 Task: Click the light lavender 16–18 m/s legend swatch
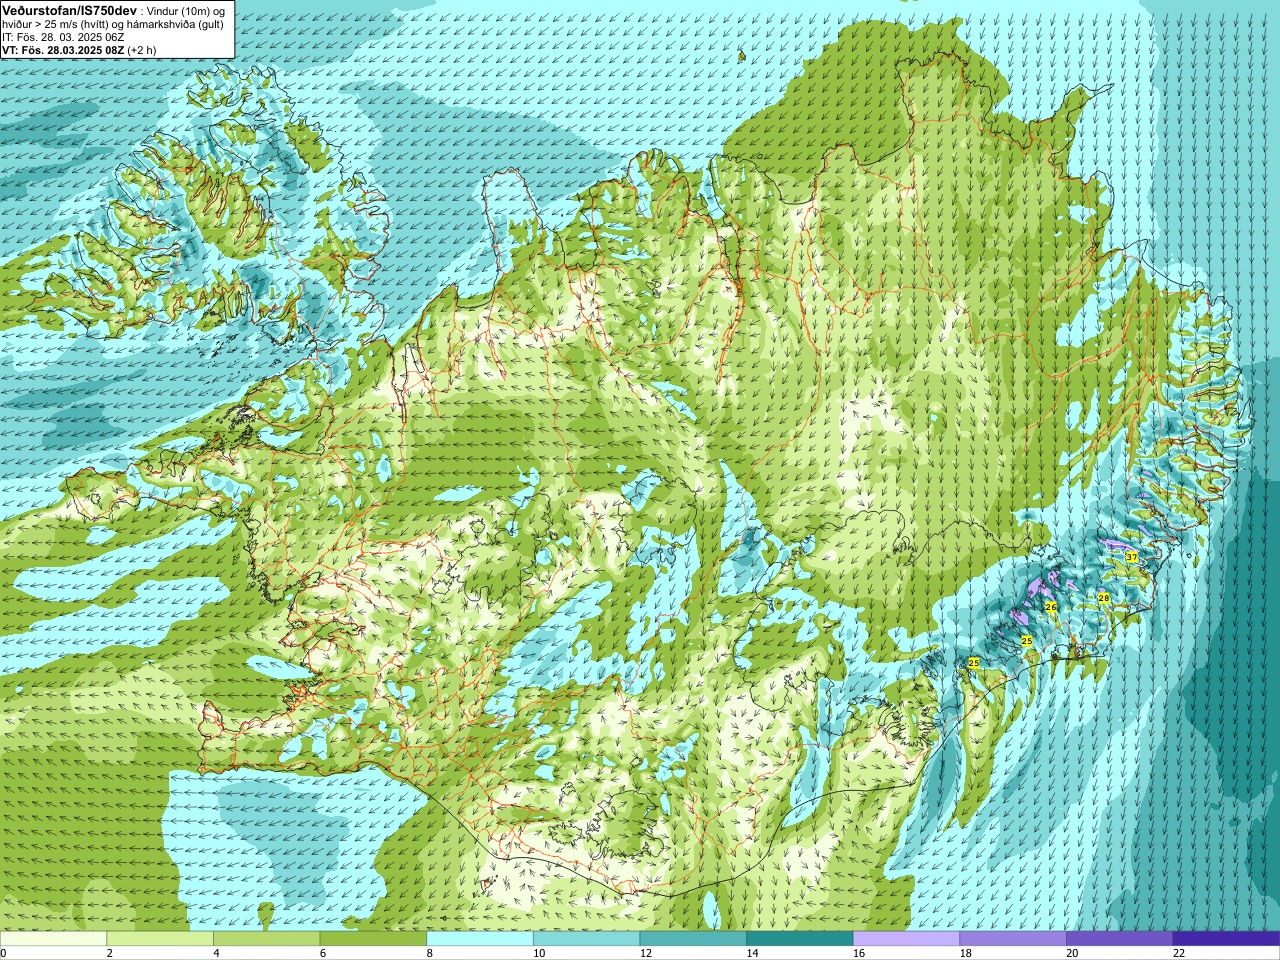tap(906, 939)
